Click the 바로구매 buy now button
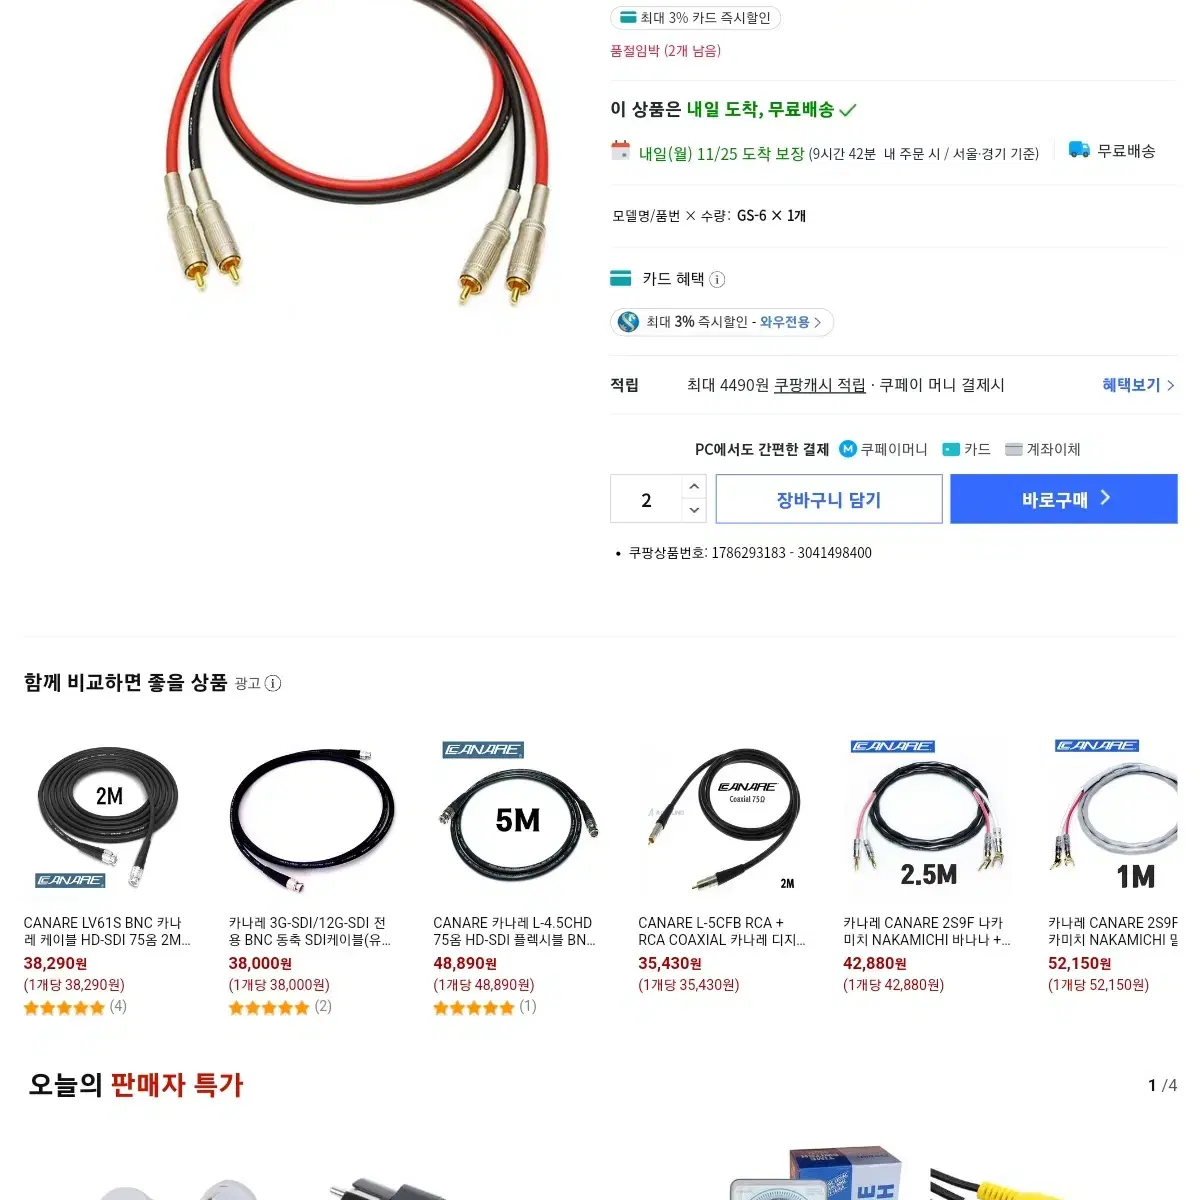Image resolution: width=1200 pixels, height=1200 pixels. (x=1064, y=499)
